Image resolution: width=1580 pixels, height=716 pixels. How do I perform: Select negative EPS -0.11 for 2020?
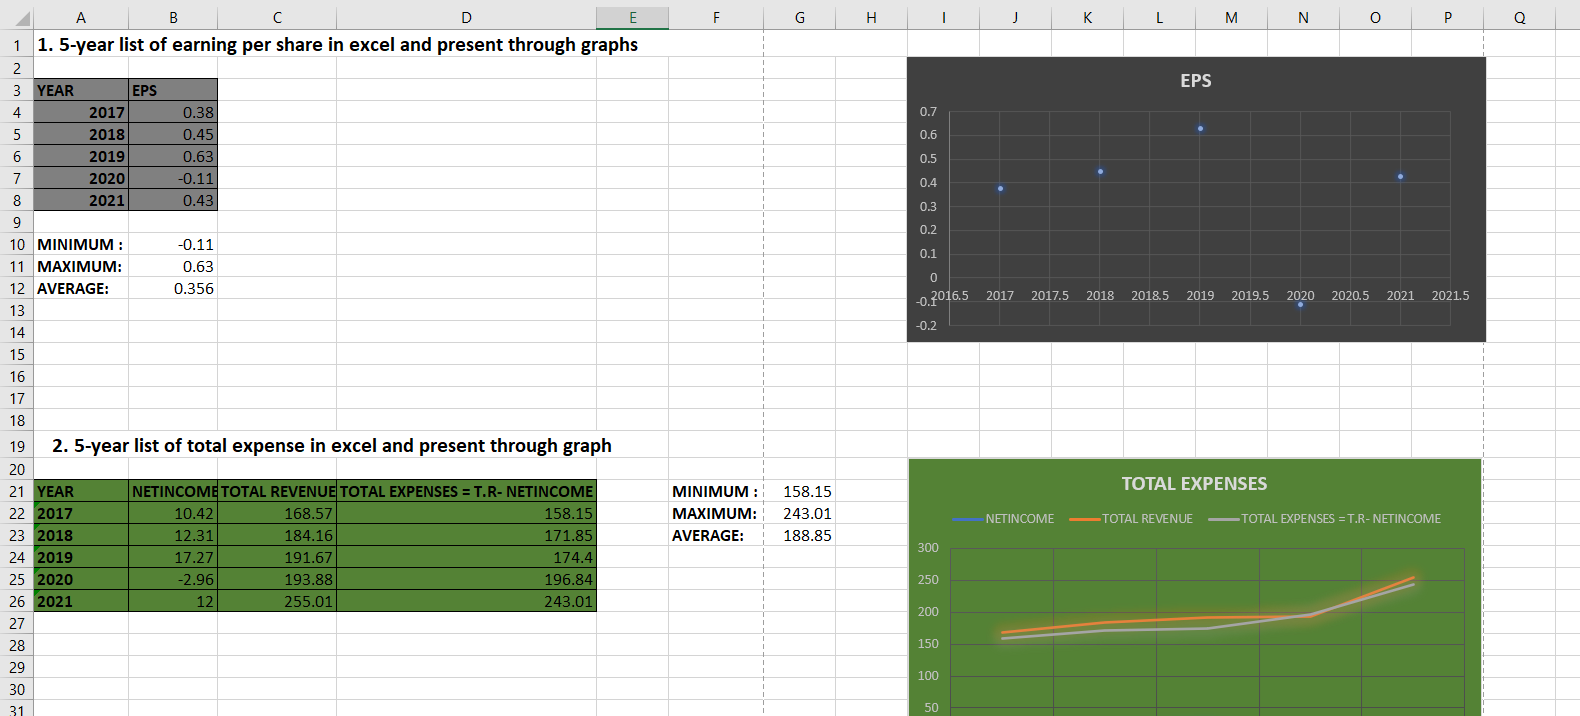[x=173, y=178]
